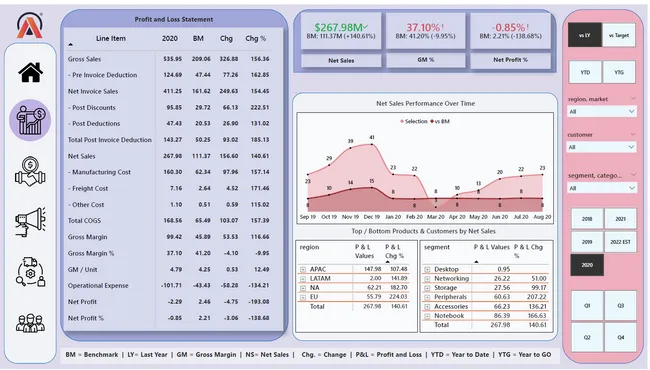Select the Operational Expense row
This screenshot has width=650, height=370.
(x=169, y=285)
